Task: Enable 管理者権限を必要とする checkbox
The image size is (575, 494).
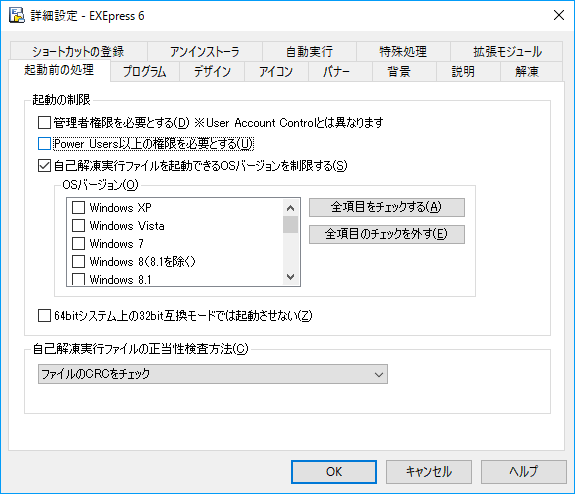Action: [44, 122]
